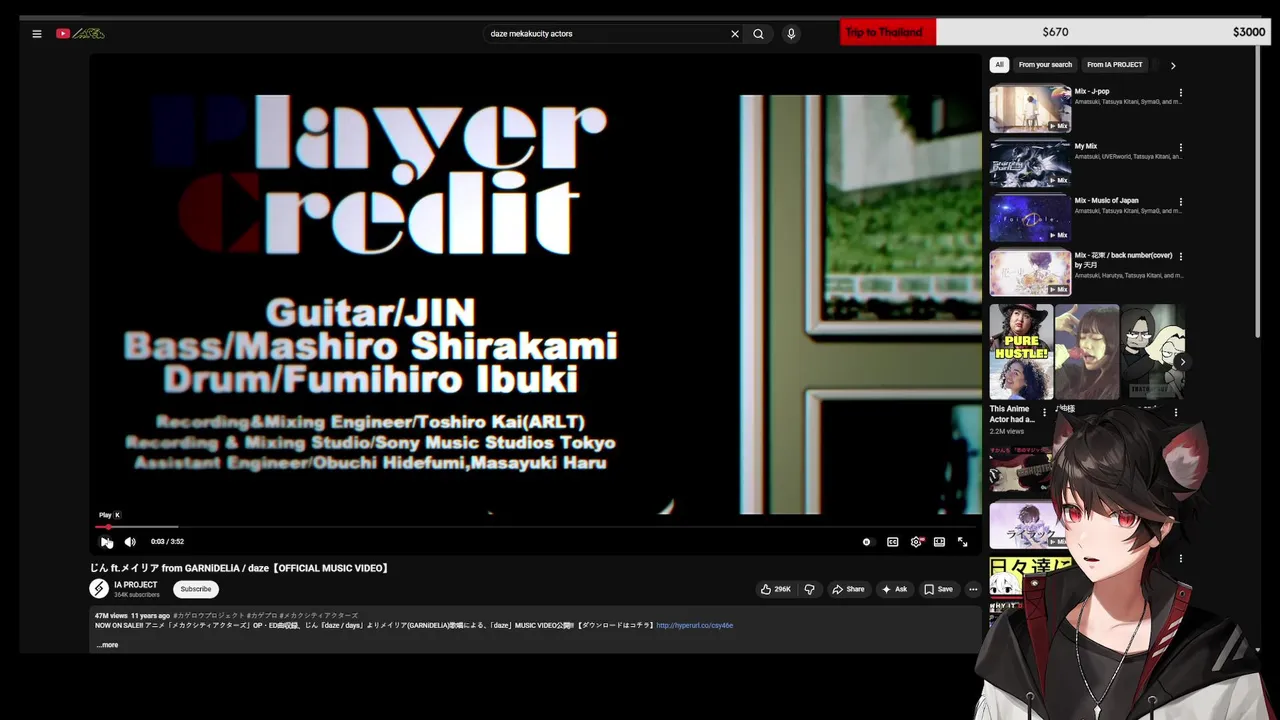Share the video
This screenshot has height=720, width=1280.
click(x=848, y=589)
